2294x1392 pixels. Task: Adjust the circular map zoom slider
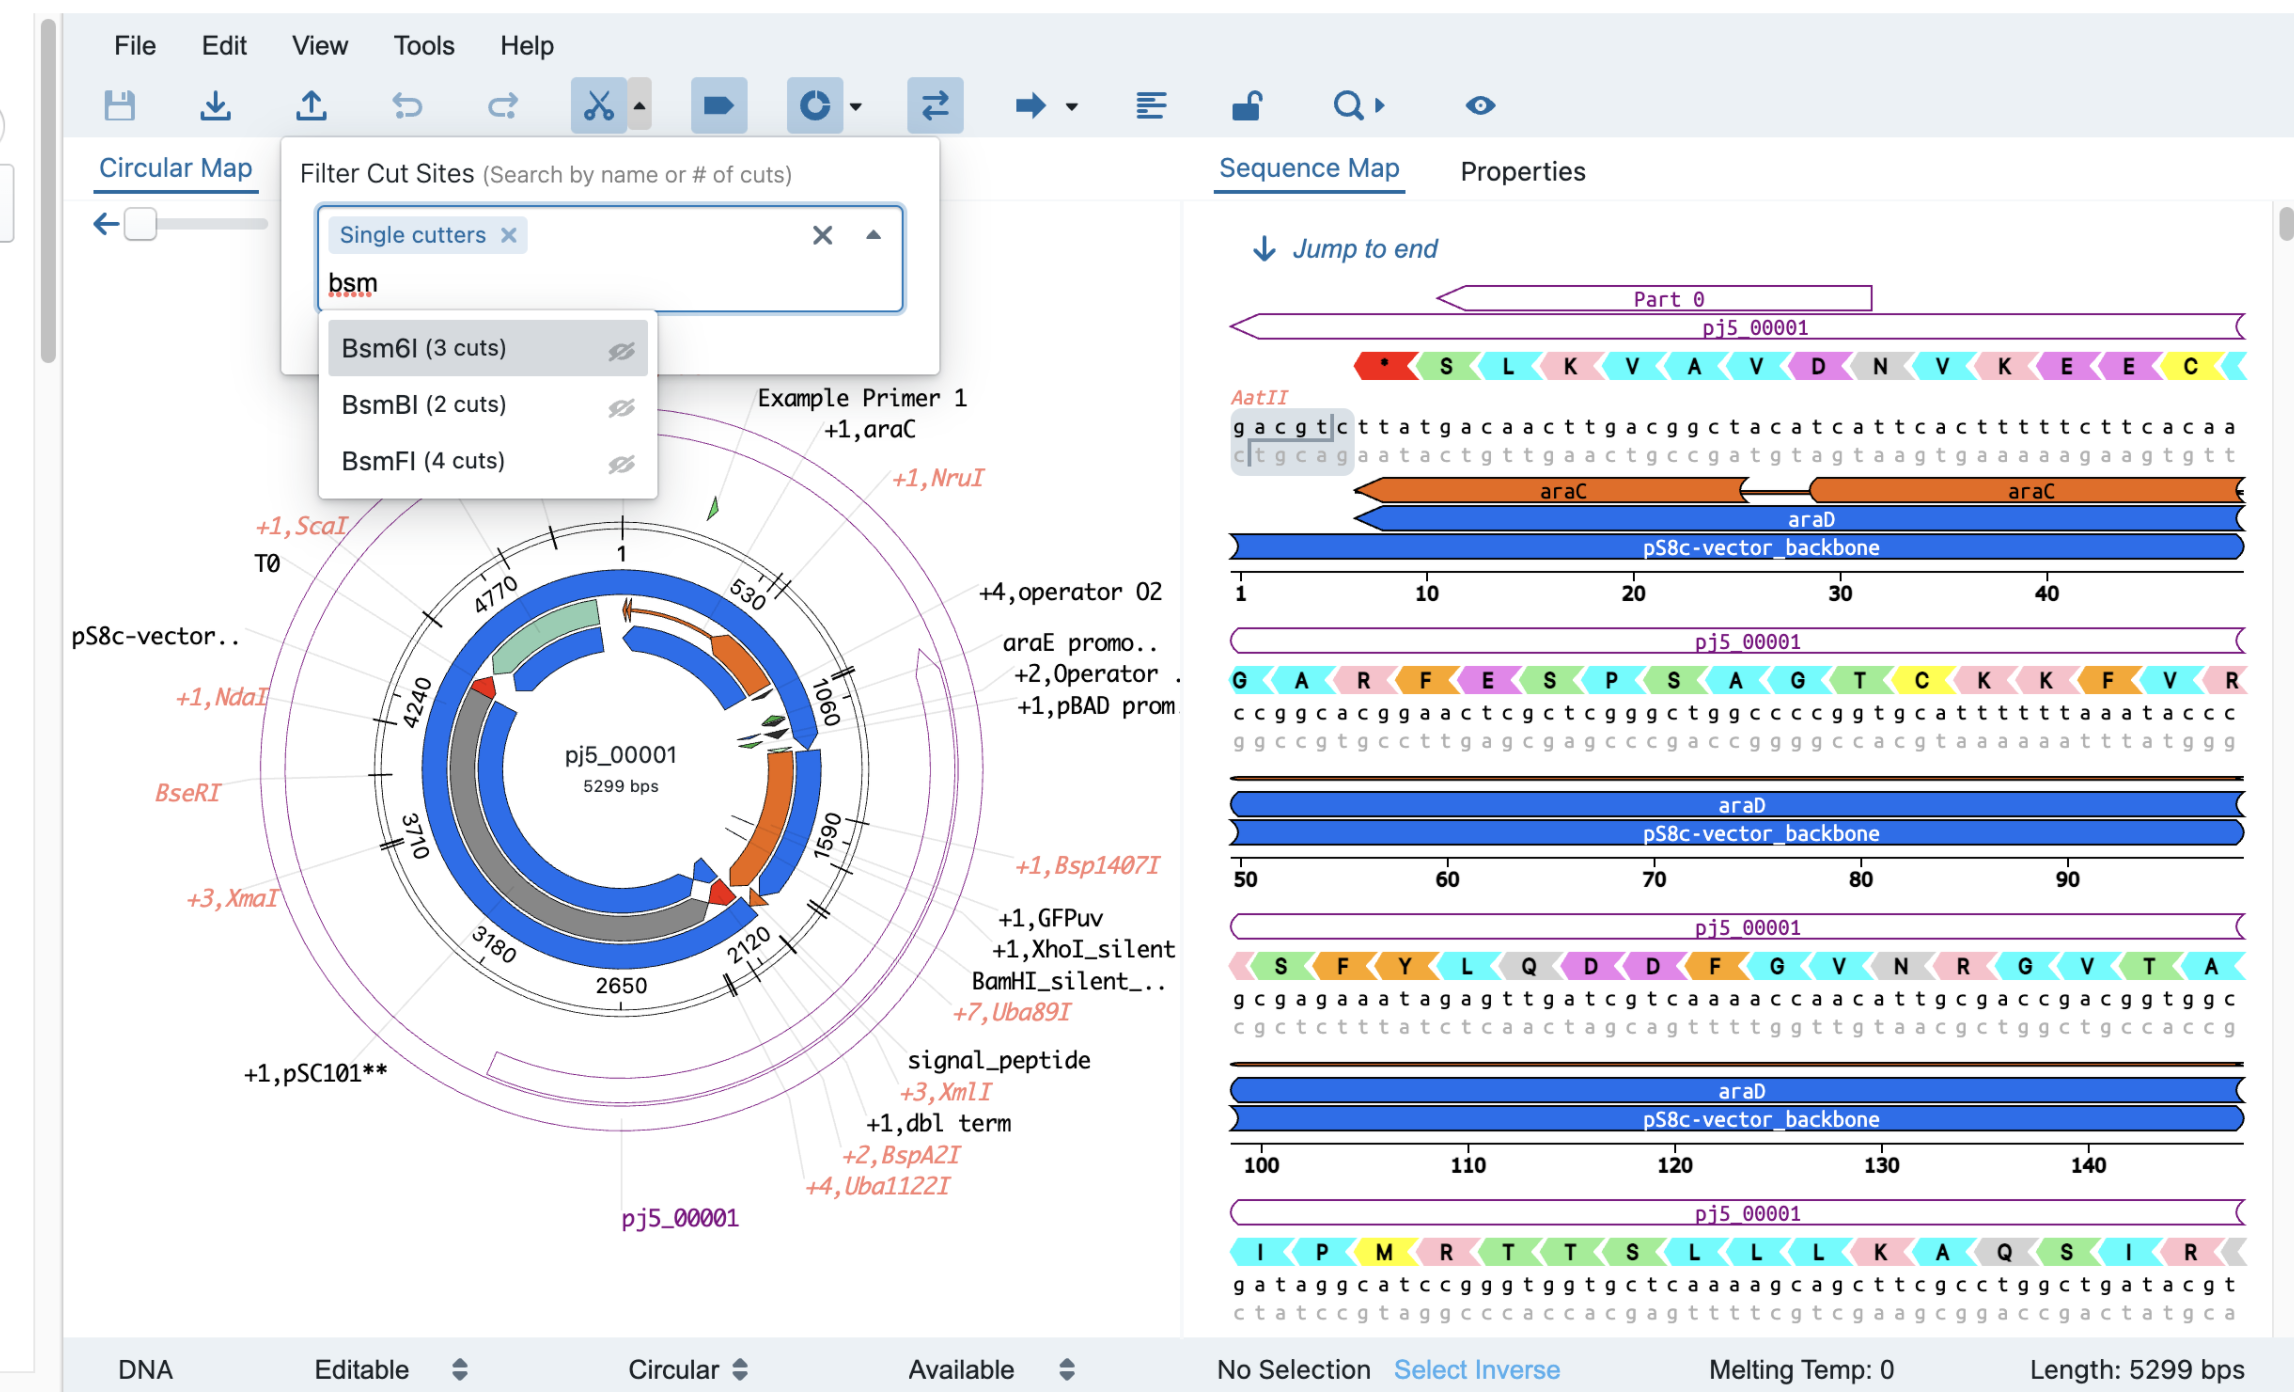pyautogui.click(x=141, y=224)
